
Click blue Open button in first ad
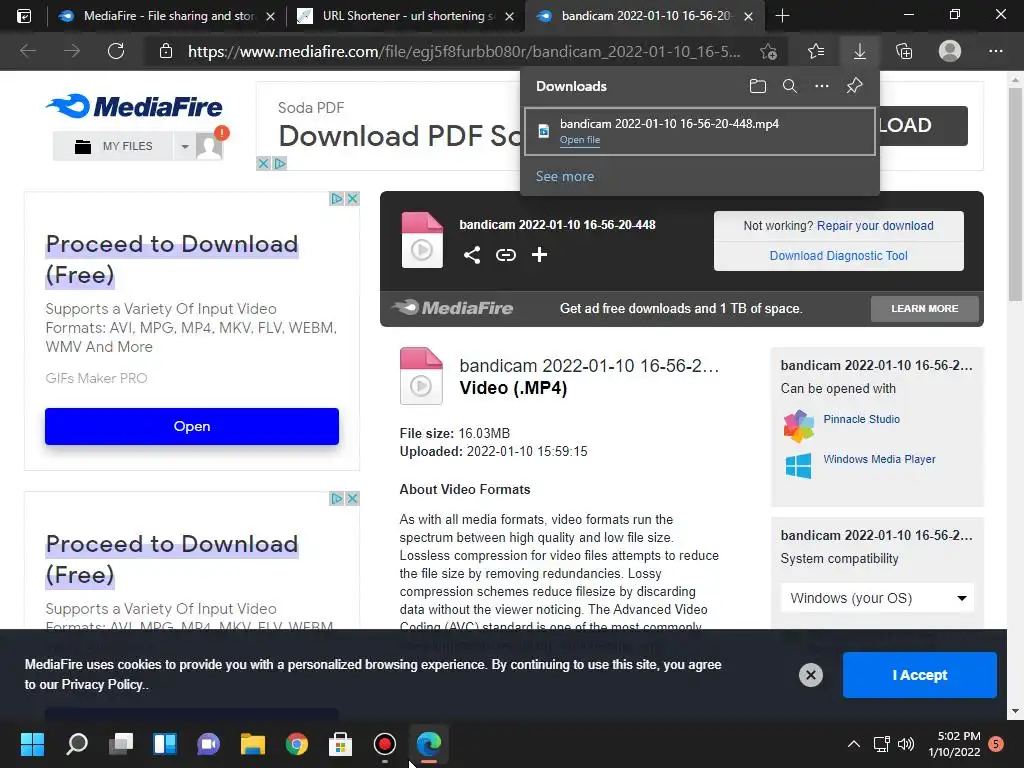pos(191,426)
